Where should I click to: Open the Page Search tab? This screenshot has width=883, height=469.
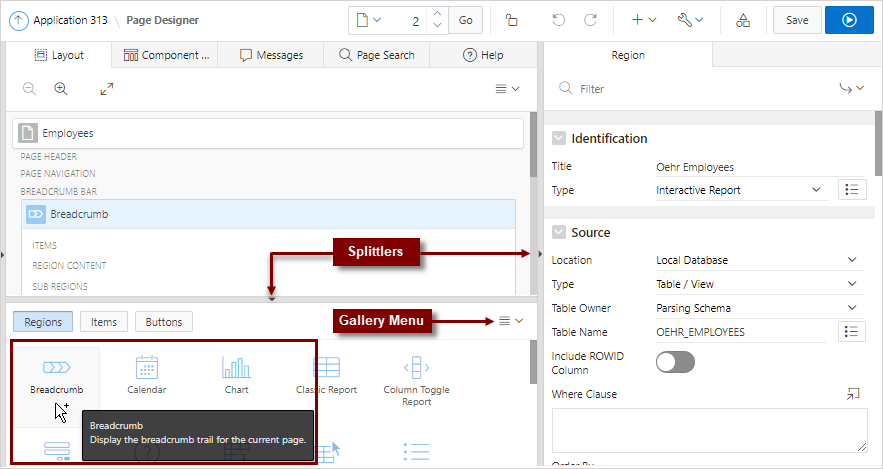[x=377, y=55]
